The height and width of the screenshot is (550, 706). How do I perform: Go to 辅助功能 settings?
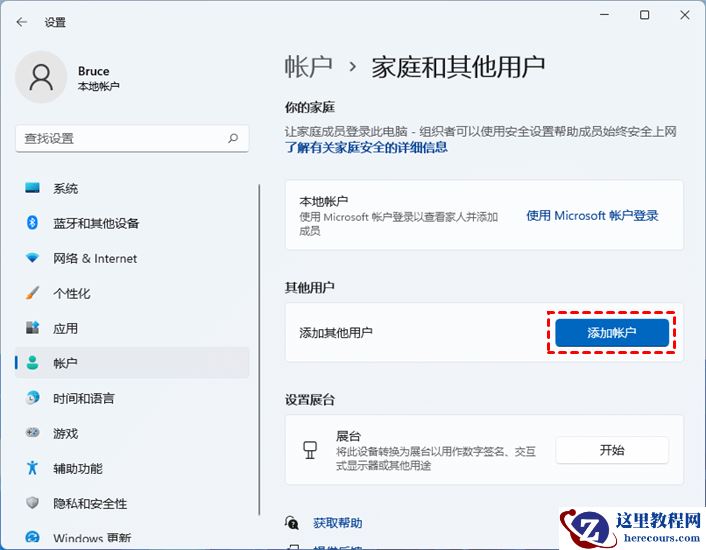(132, 468)
